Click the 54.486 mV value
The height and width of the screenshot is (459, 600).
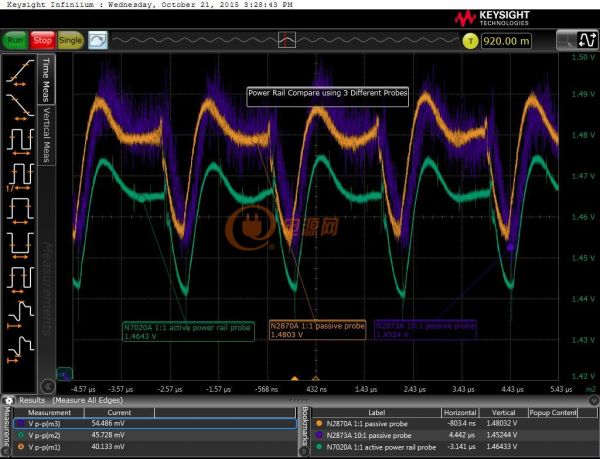(108, 423)
